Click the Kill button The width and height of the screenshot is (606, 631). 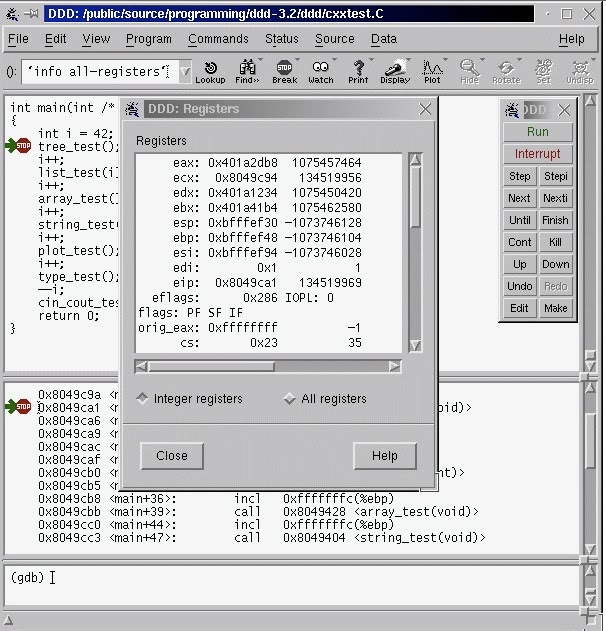pos(556,242)
